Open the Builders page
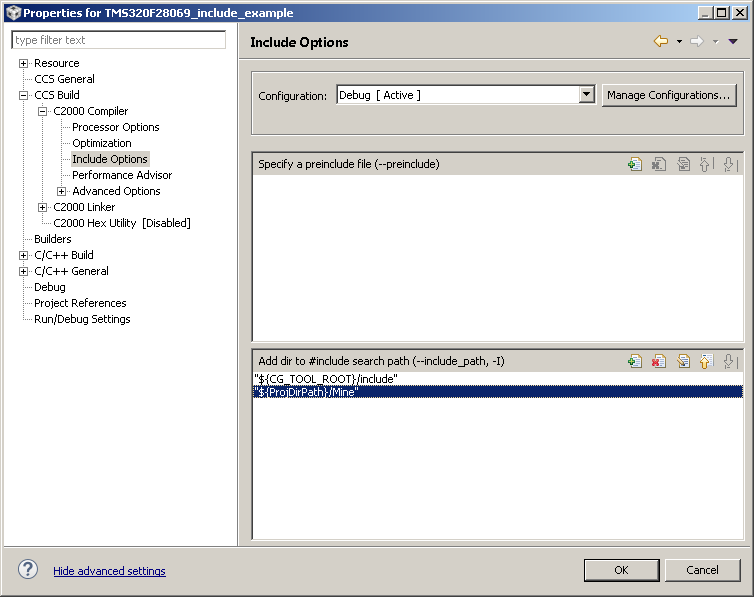 point(52,239)
